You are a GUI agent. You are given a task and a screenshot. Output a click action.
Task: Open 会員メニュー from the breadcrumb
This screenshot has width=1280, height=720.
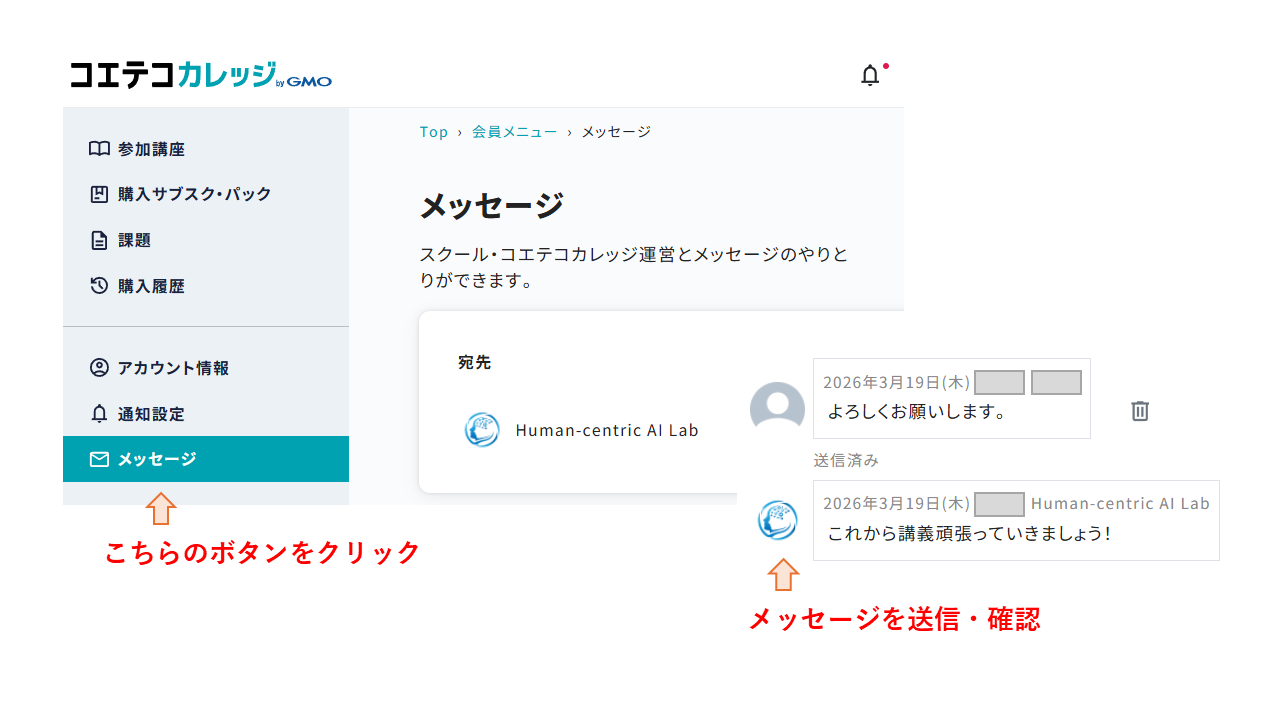point(514,131)
